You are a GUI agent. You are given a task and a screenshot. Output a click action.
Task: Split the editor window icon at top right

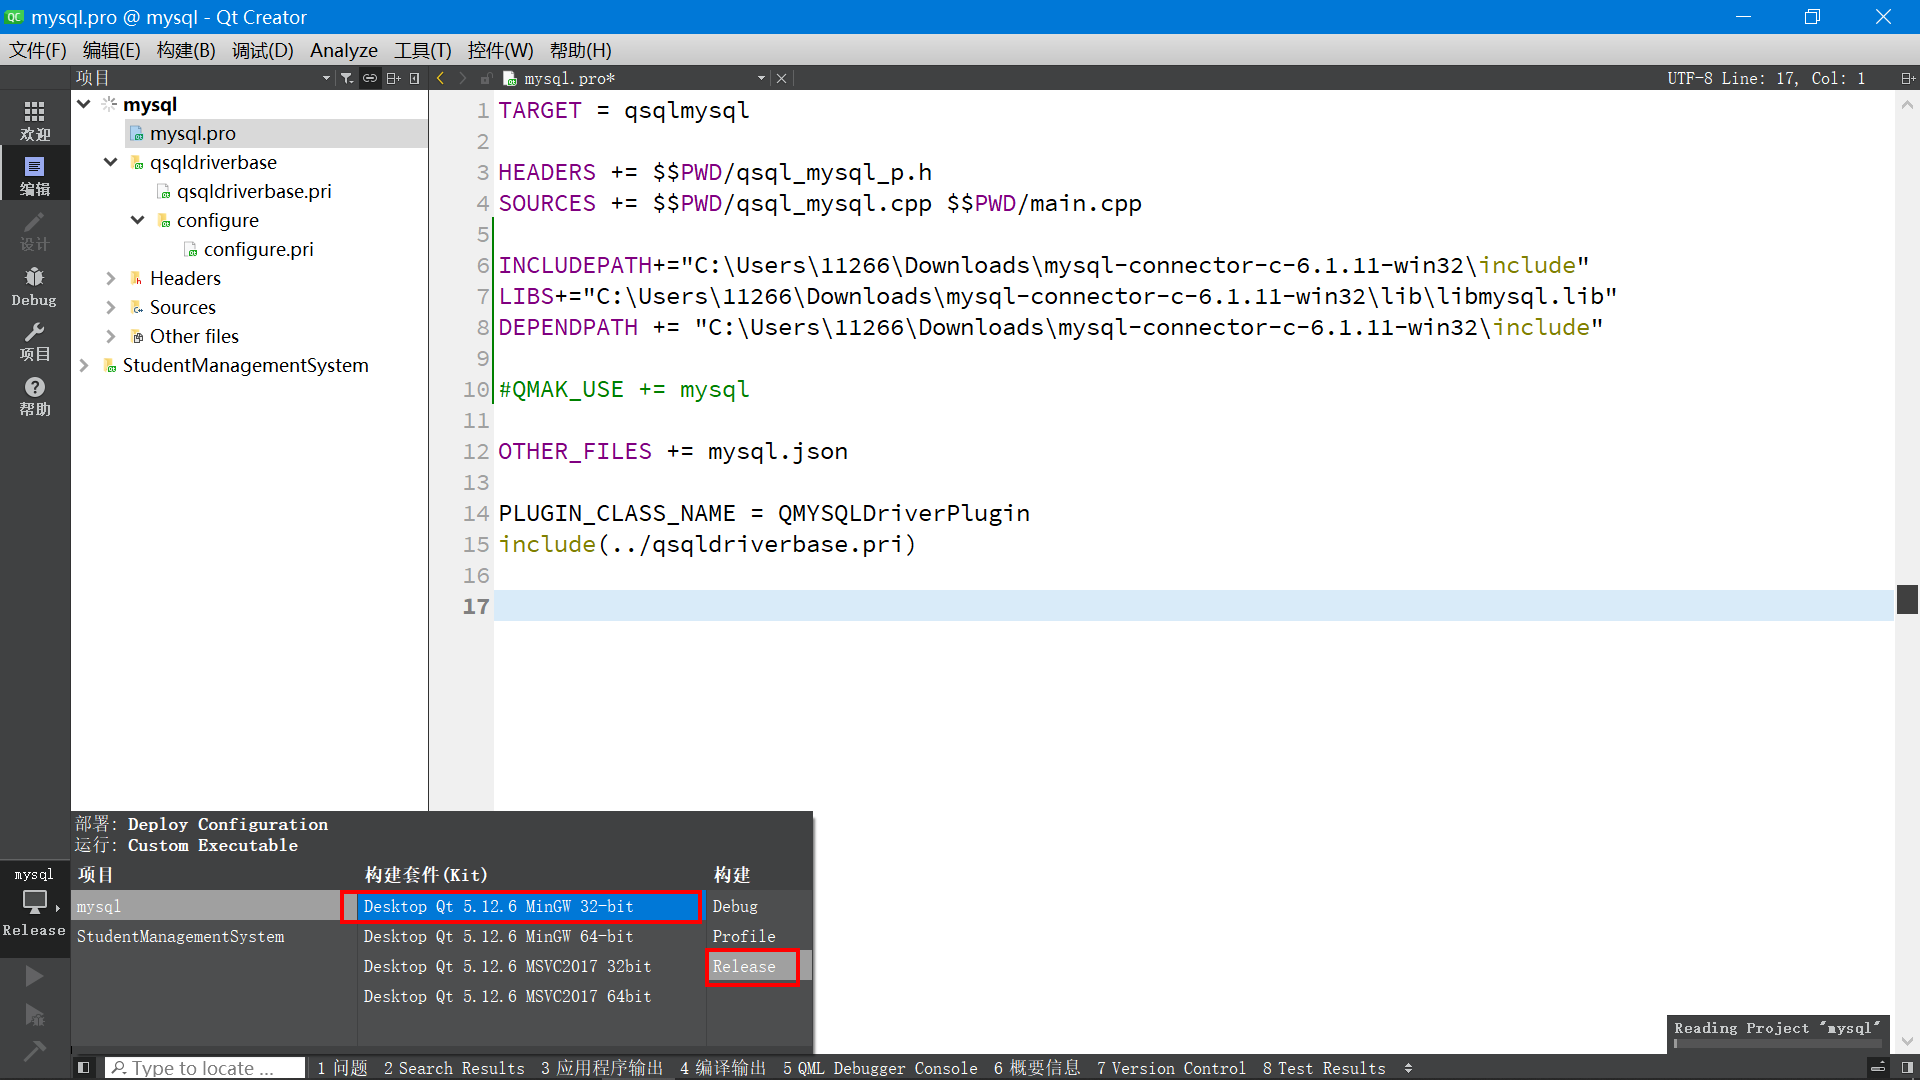click(x=1907, y=78)
